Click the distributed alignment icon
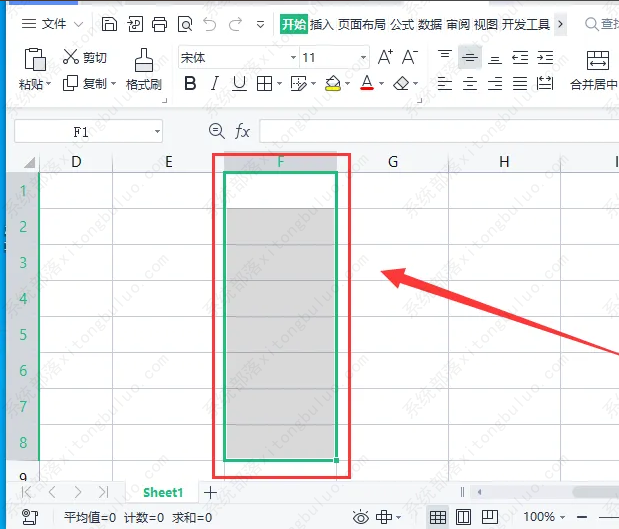Image resolution: width=619 pixels, height=529 pixels. 545,83
